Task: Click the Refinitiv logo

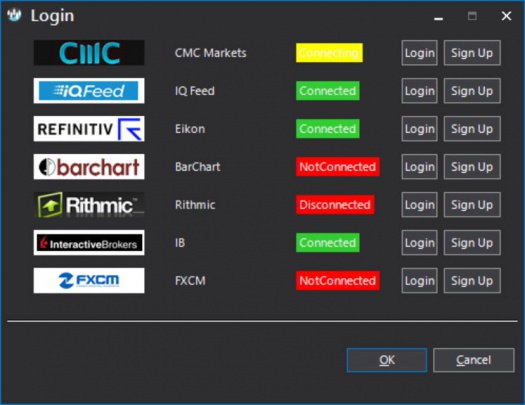Action: tap(89, 129)
